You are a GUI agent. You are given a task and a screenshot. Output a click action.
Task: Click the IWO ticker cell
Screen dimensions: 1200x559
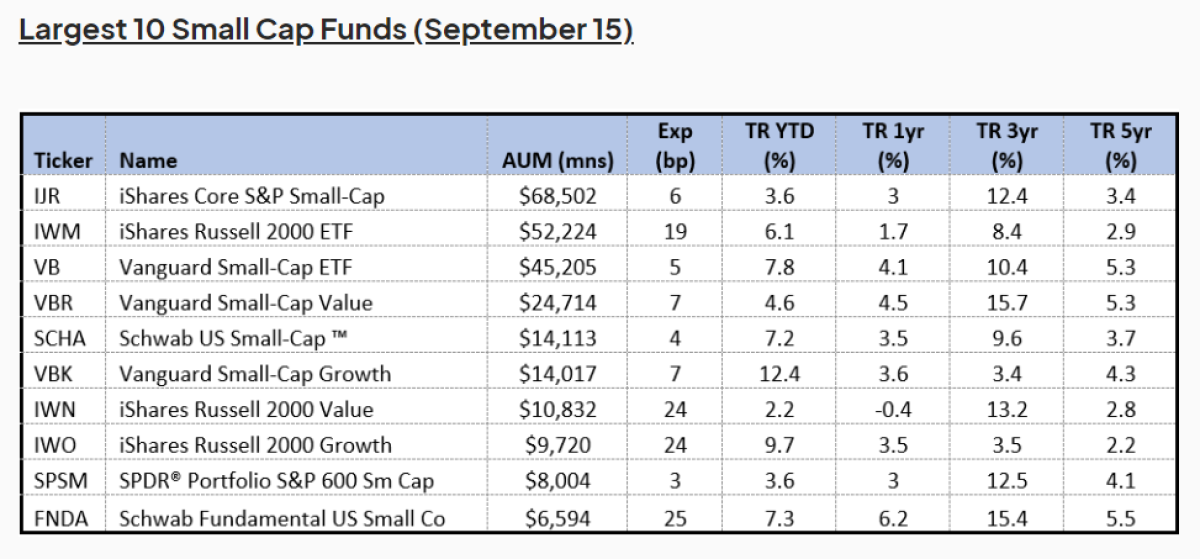pos(55,445)
